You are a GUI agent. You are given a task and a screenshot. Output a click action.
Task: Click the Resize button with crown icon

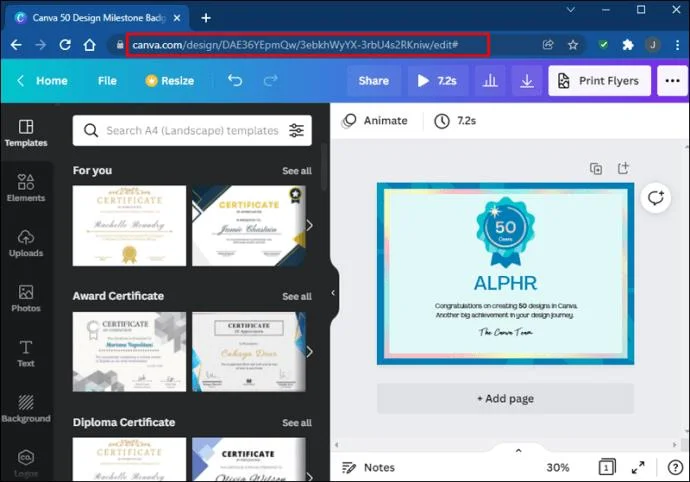click(x=170, y=81)
